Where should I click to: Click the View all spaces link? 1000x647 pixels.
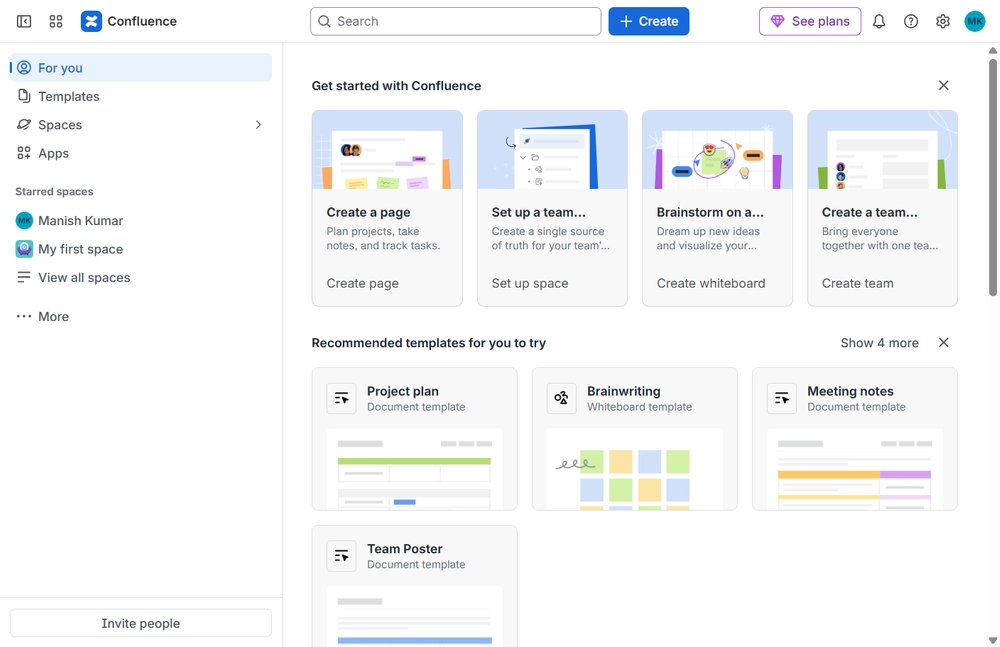[x=141, y=277]
